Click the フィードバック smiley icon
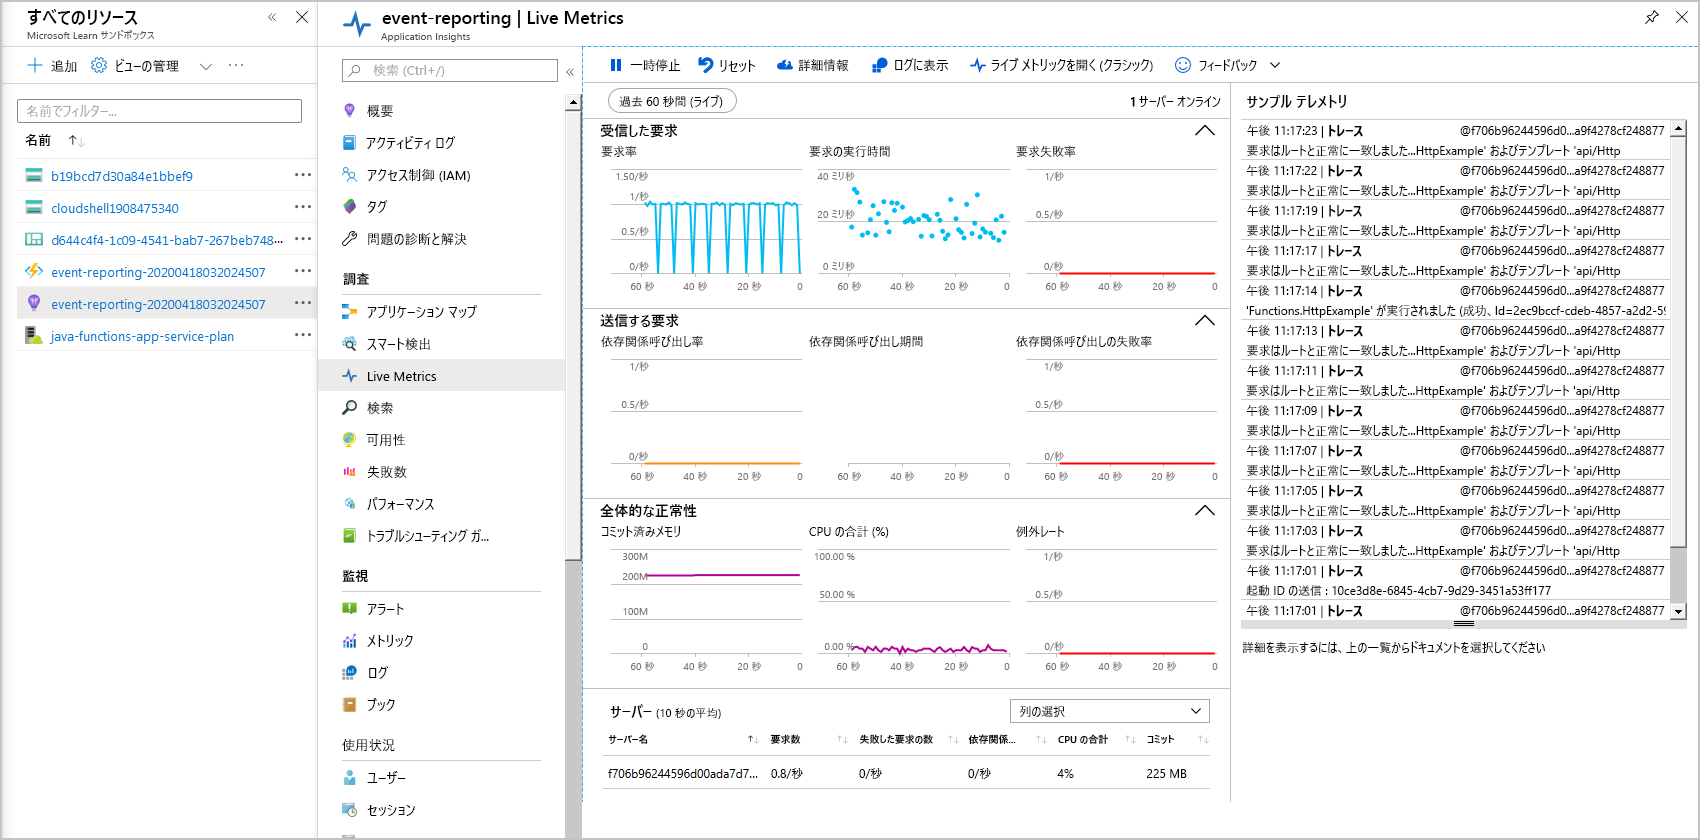Image resolution: width=1700 pixels, height=840 pixels. pos(1182,65)
